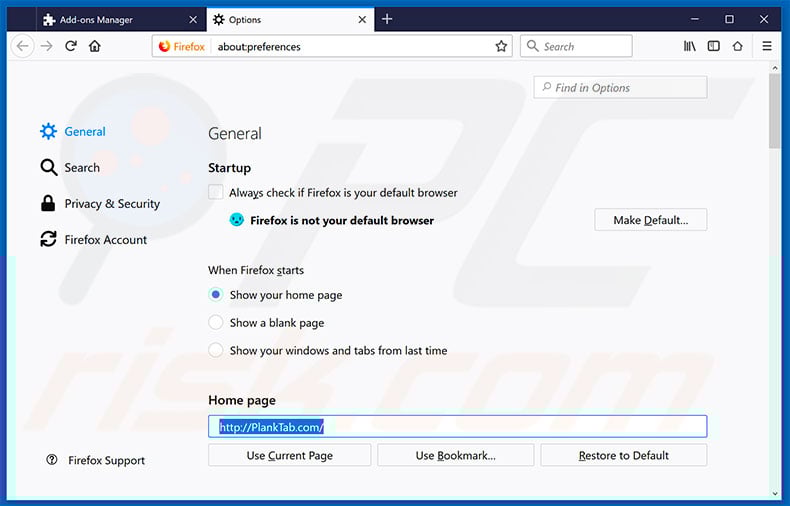Open Privacy & Security preferences
Screen dimensions: 790x506
(x=100, y=204)
